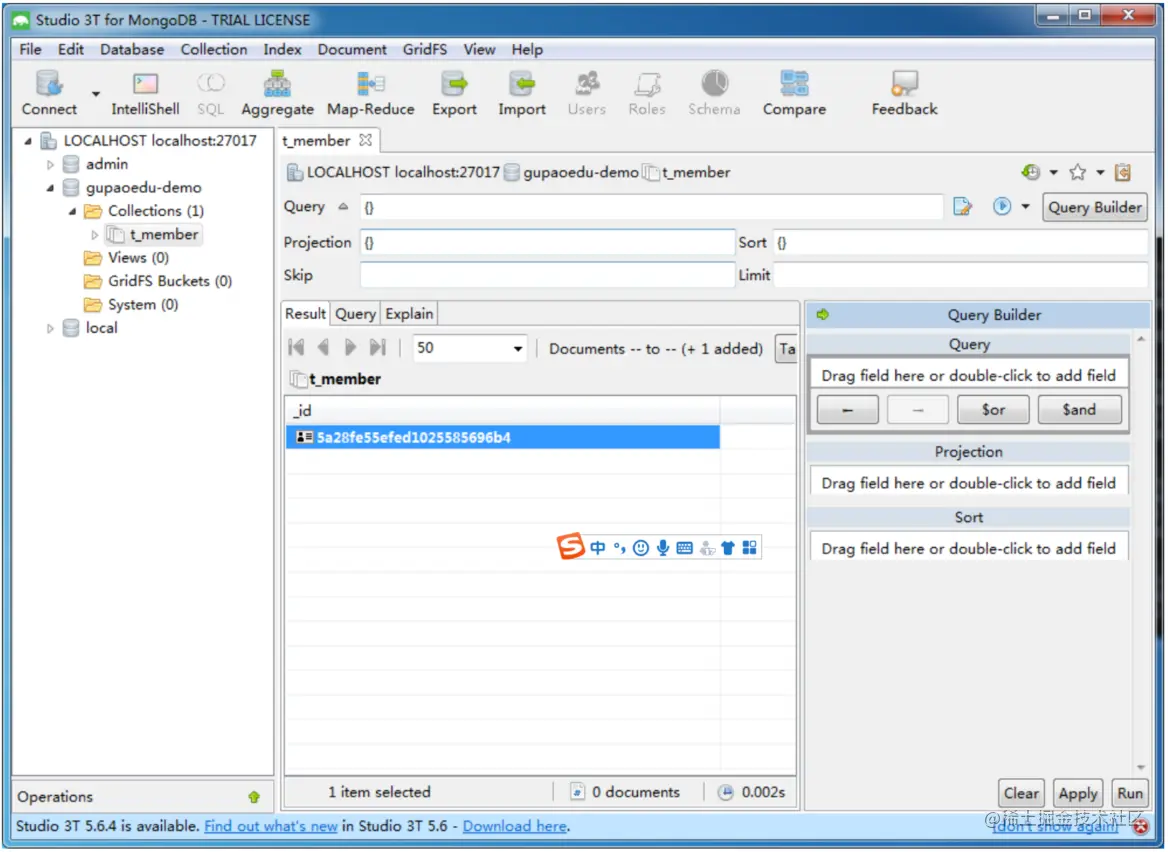Click into the Limit input field

pyautogui.click(x=960, y=275)
